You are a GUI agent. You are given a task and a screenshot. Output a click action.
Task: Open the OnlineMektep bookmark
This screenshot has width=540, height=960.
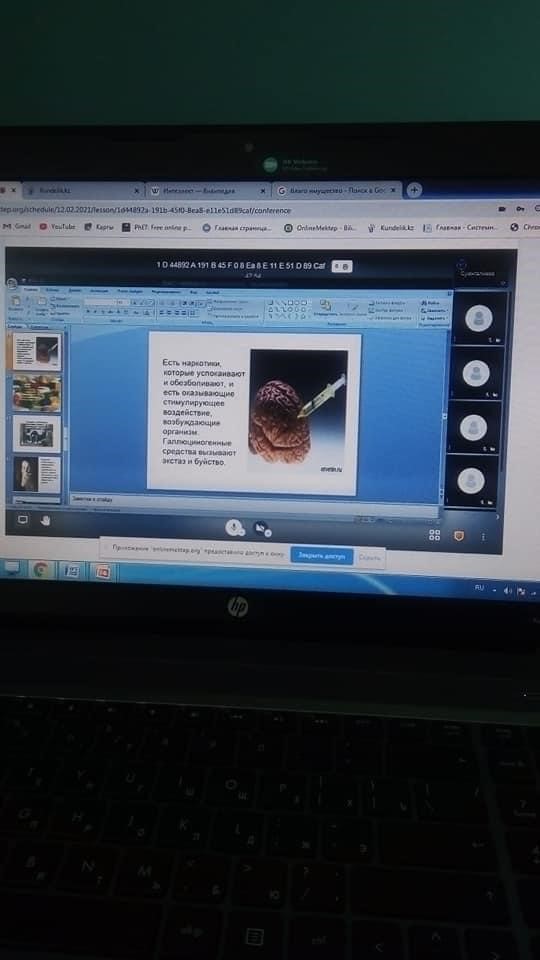pos(320,228)
